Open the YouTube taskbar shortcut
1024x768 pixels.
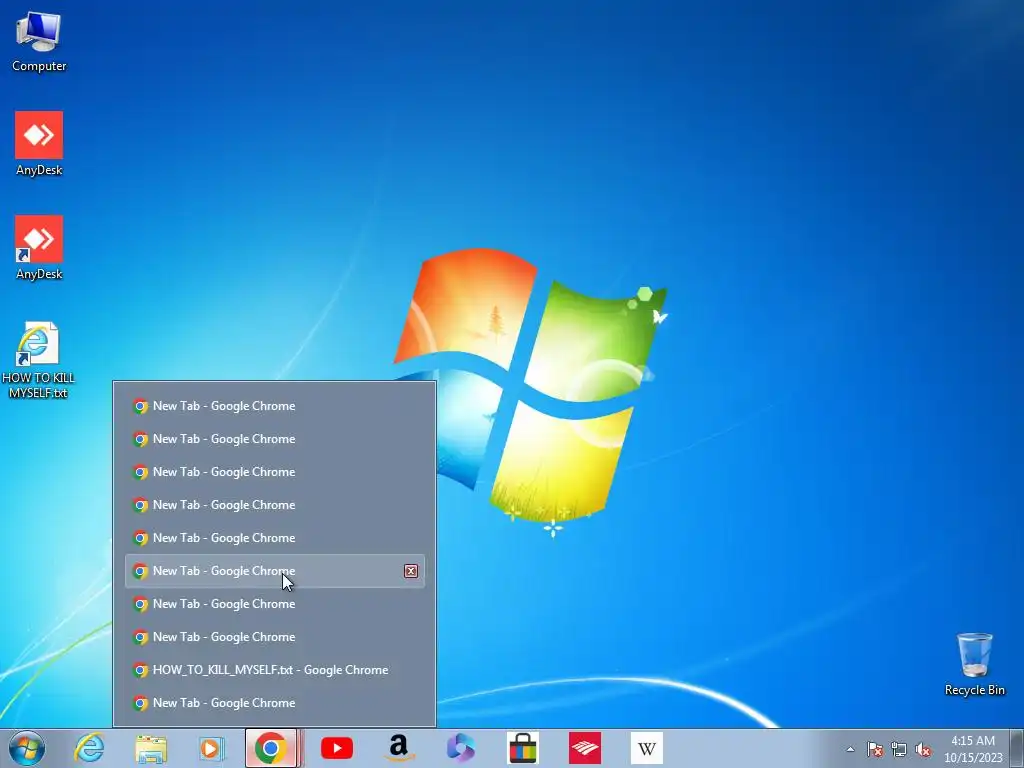pos(337,748)
